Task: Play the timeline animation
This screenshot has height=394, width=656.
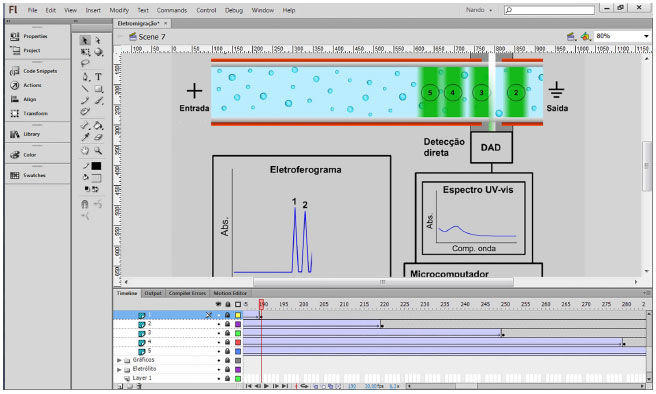Action: click(x=266, y=386)
